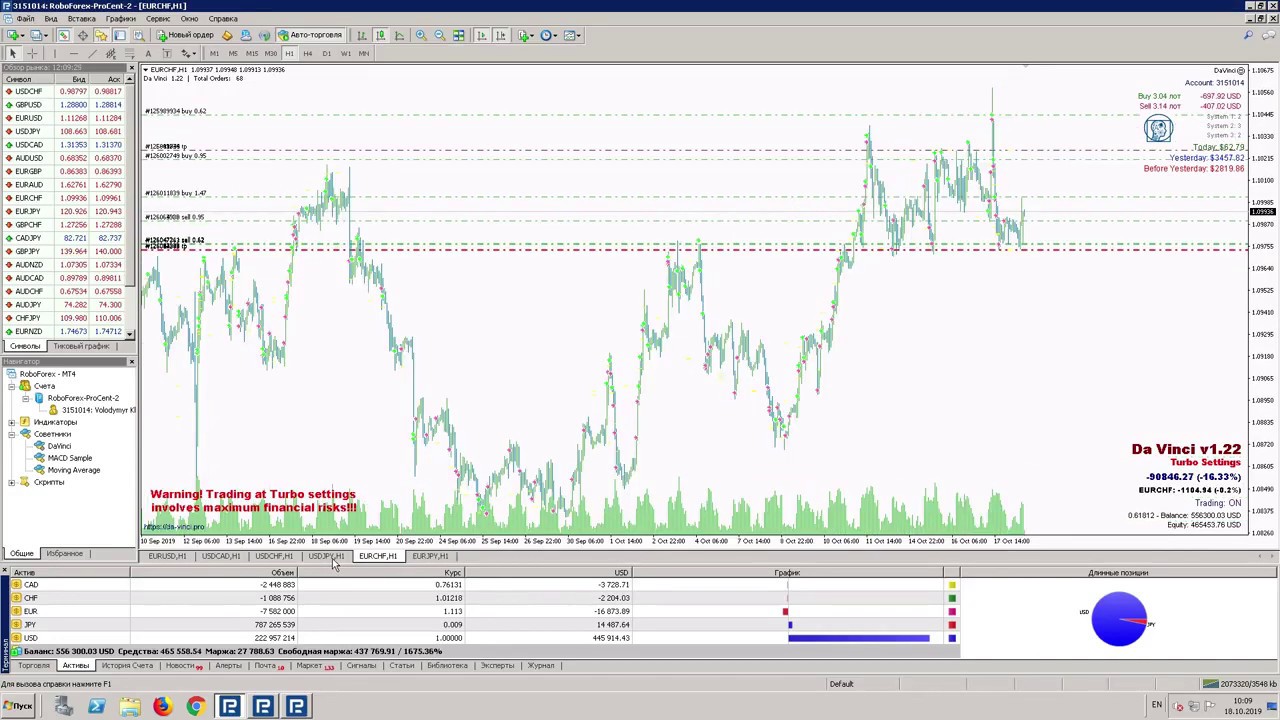The image size is (1280, 720).
Task: Tile the chart windows
Action: click(x=459, y=35)
